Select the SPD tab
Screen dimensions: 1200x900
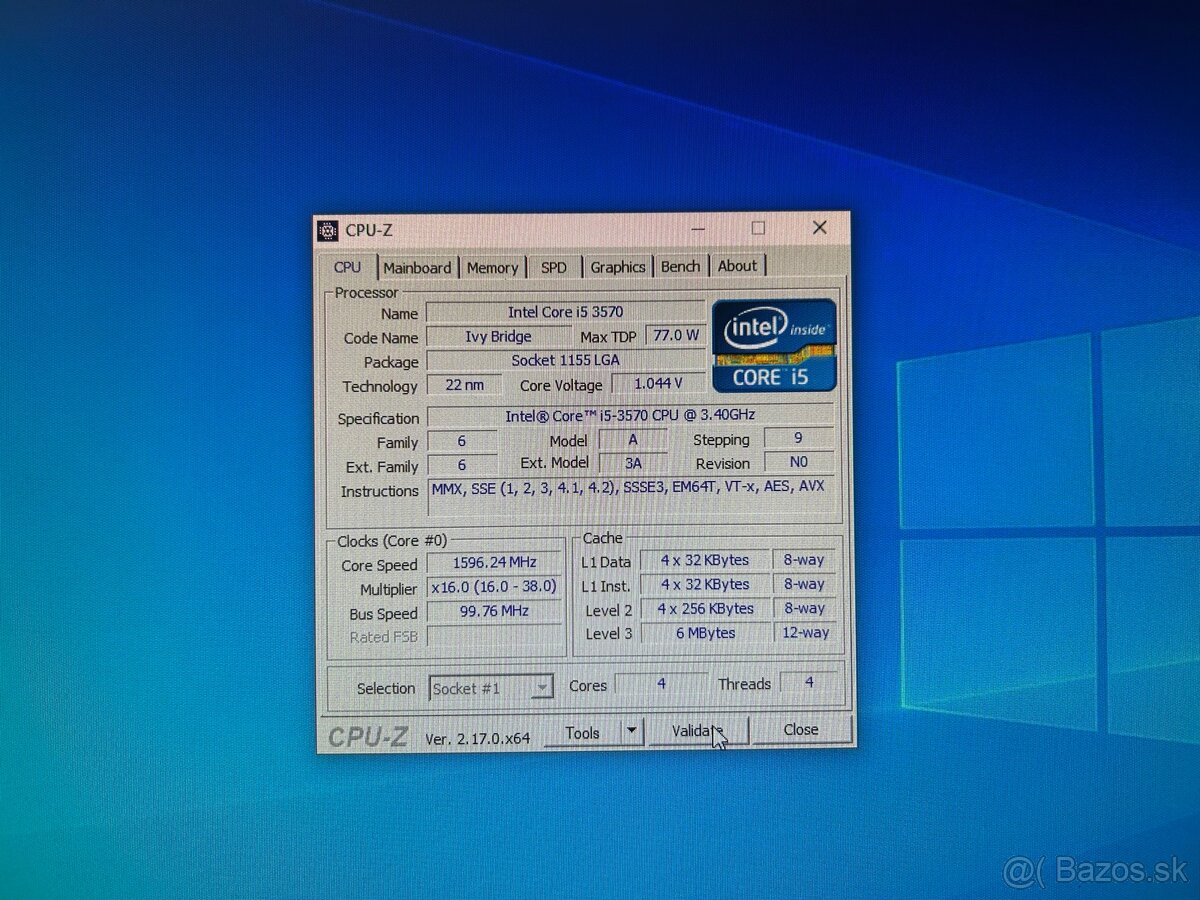(554, 267)
